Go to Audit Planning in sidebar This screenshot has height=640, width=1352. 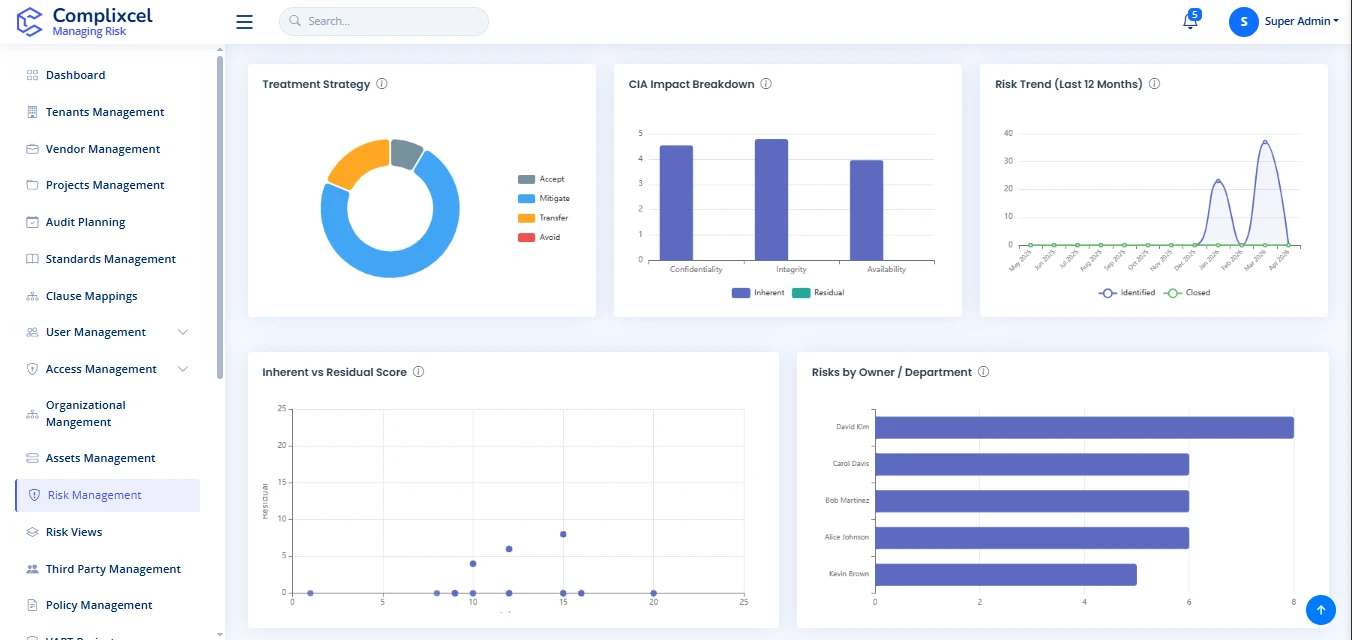pyautogui.click(x=85, y=222)
